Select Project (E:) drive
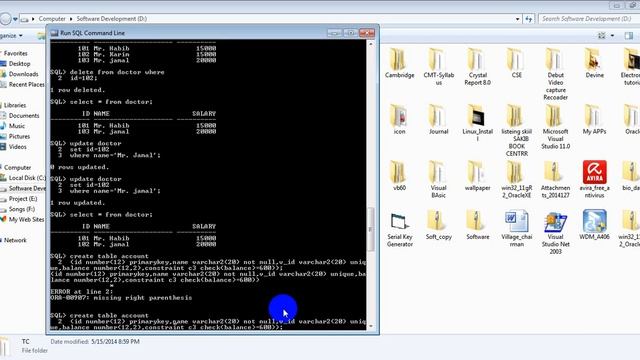The height and width of the screenshot is (360, 640). 22,199
